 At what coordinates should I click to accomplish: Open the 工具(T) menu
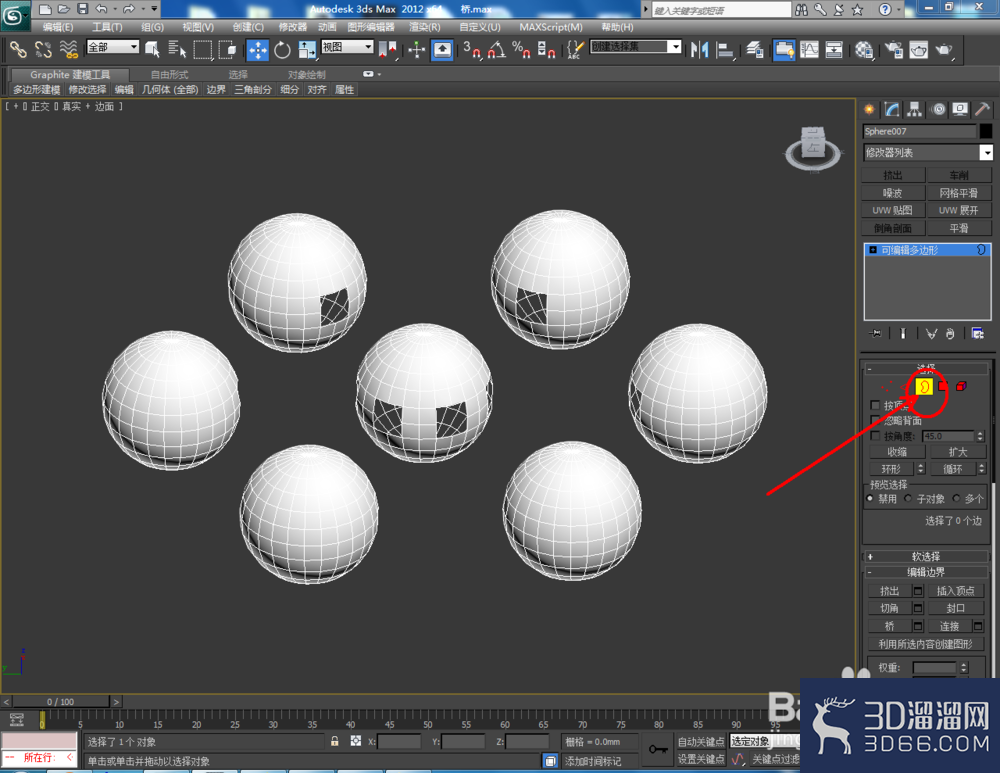point(107,27)
